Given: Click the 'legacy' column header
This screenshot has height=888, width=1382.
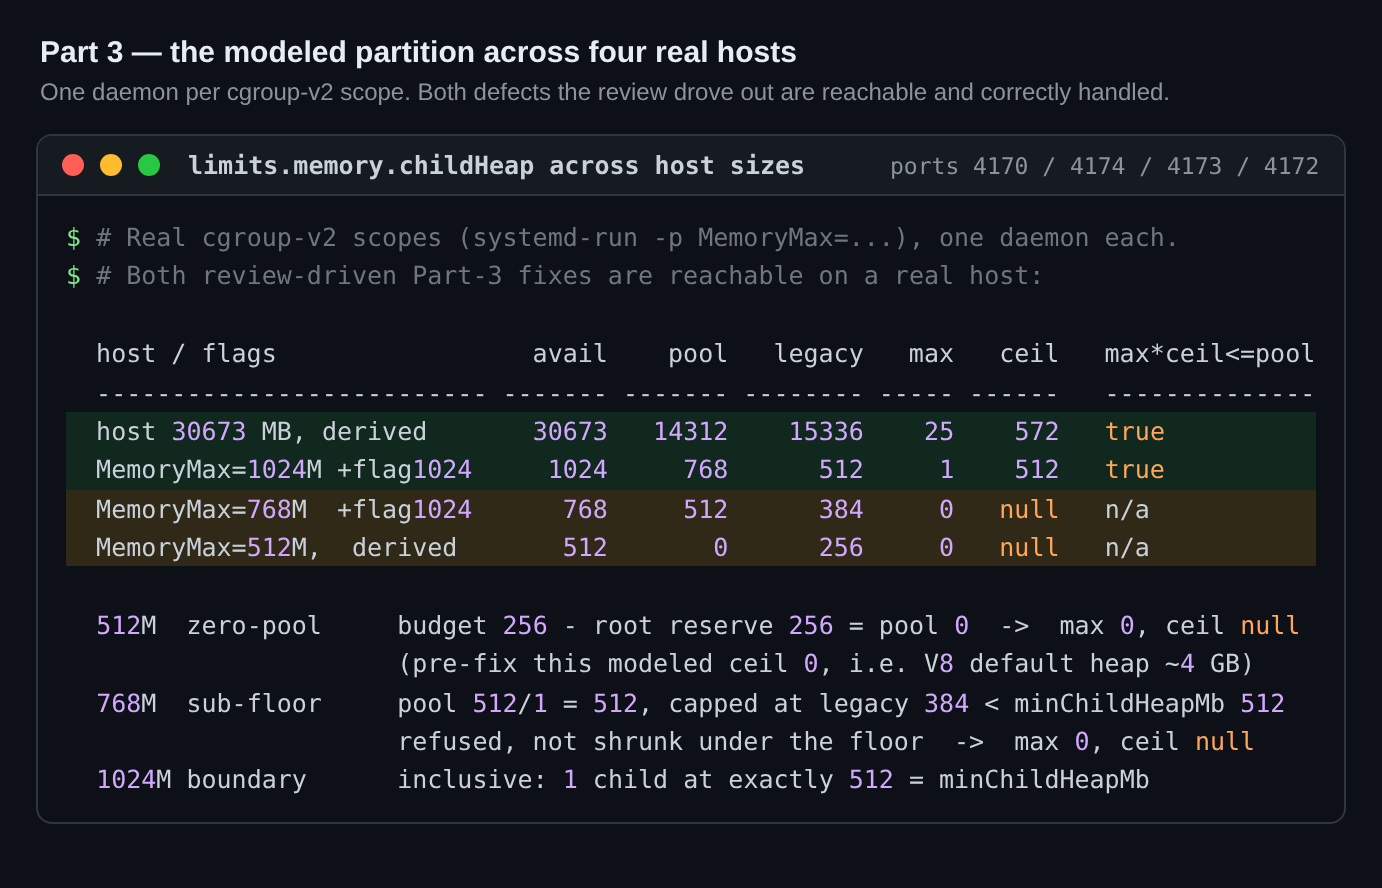Looking at the screenshot, I should click(x=819, y=354).
